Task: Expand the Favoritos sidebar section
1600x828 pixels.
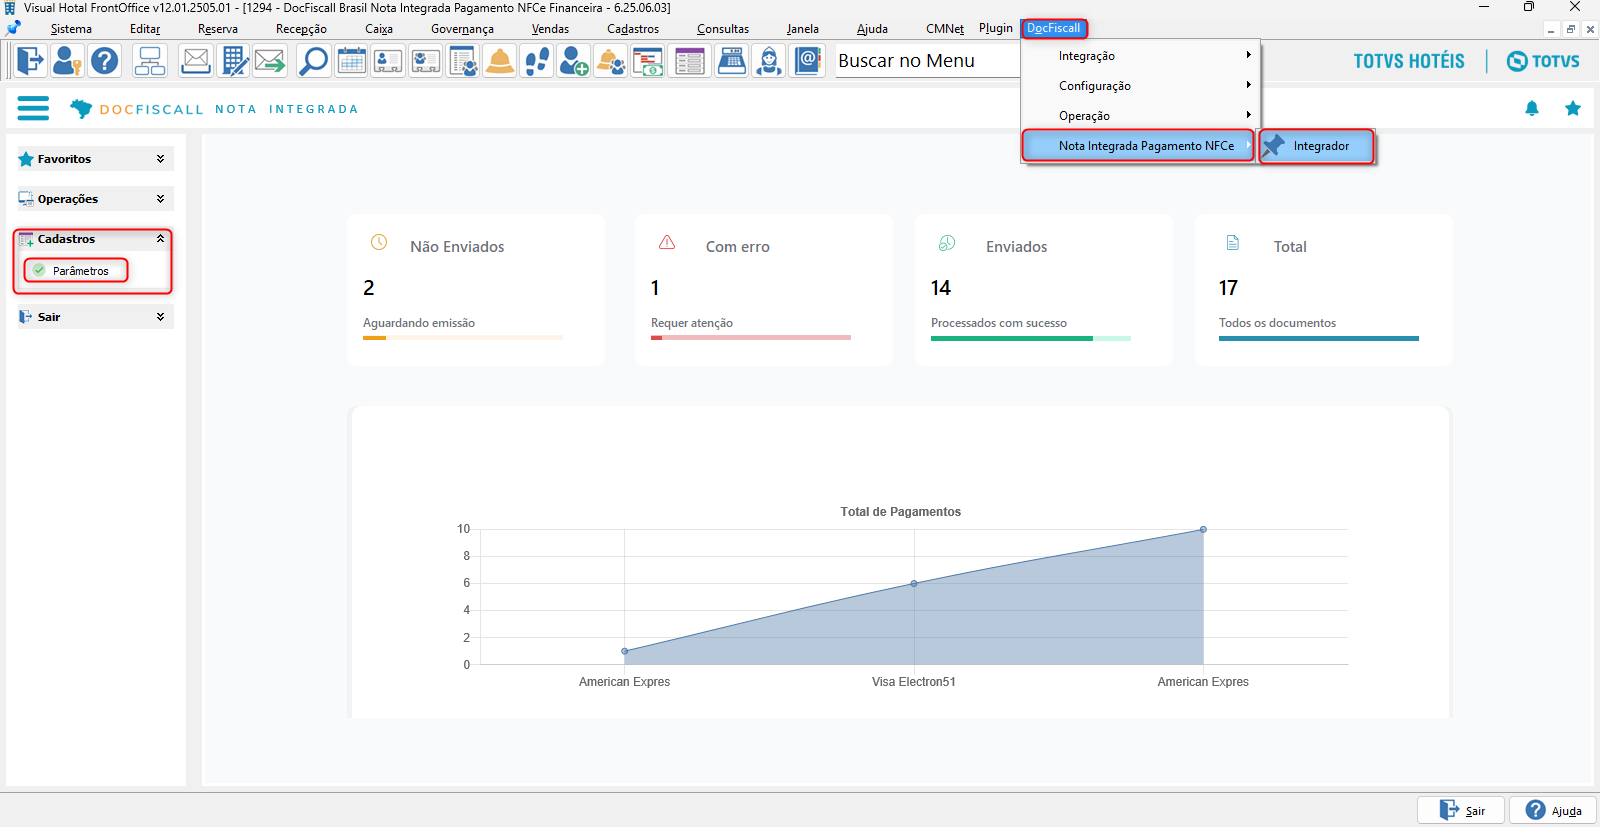Action: coord(95,159)
